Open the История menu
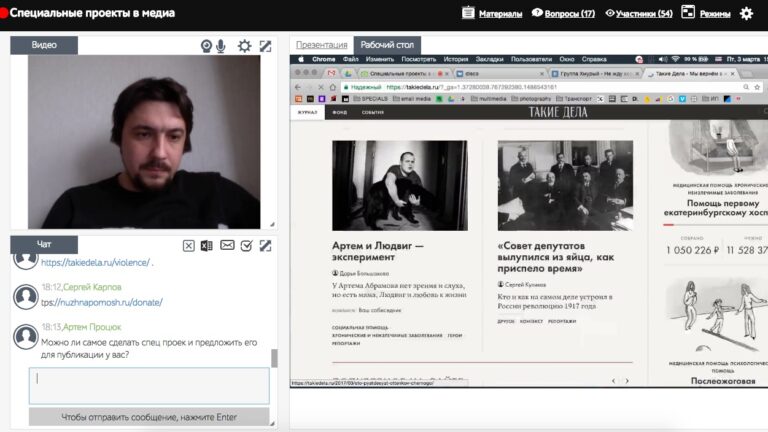The image size is (768, 432). pos(456,59)
